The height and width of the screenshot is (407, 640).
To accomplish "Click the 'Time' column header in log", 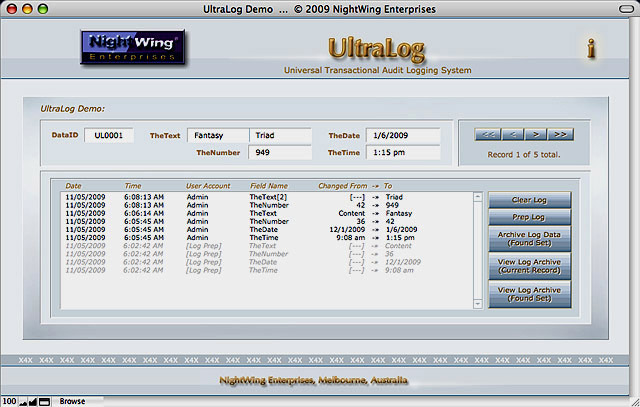I will tap(133, 186).
